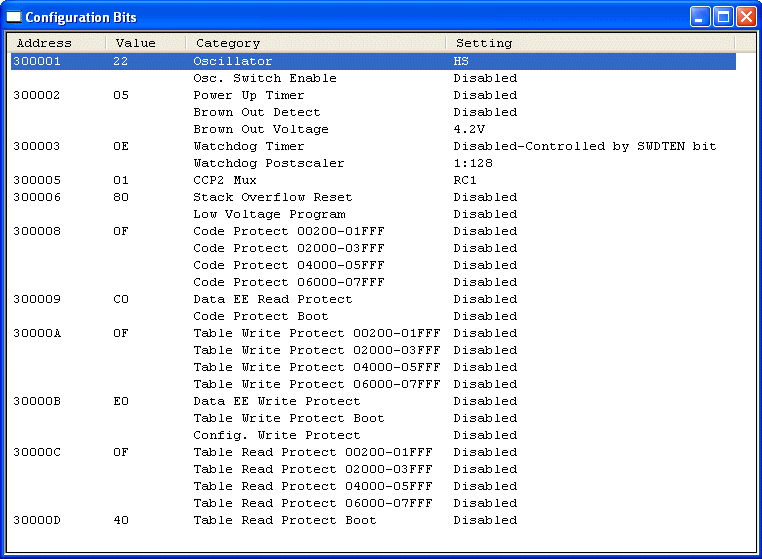
Task: Select Table Write Protect 04000-05FFF row
Action: [373, 367]
